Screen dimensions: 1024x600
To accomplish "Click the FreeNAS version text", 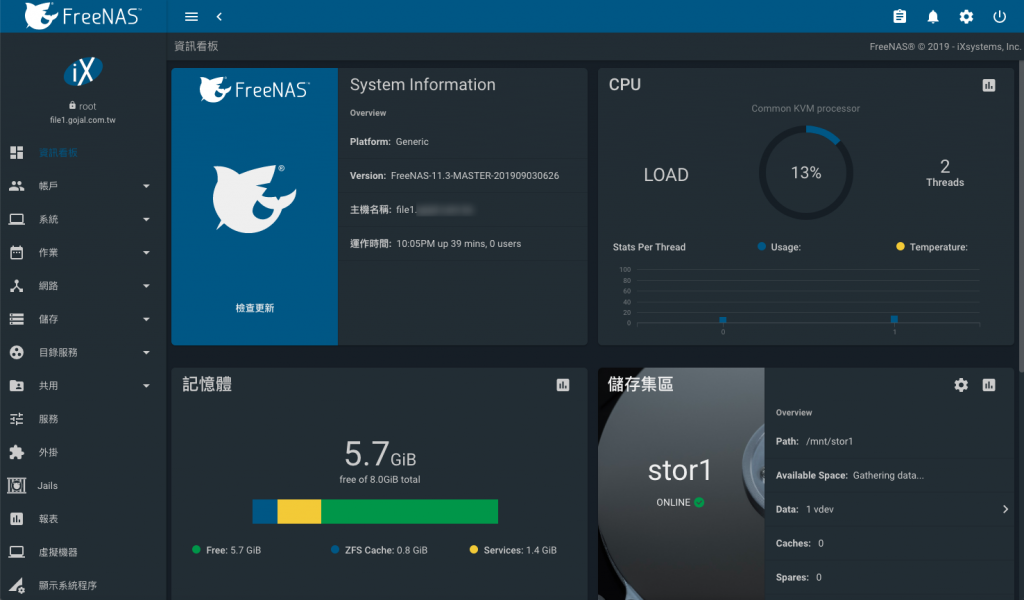I will coord(475,176).
